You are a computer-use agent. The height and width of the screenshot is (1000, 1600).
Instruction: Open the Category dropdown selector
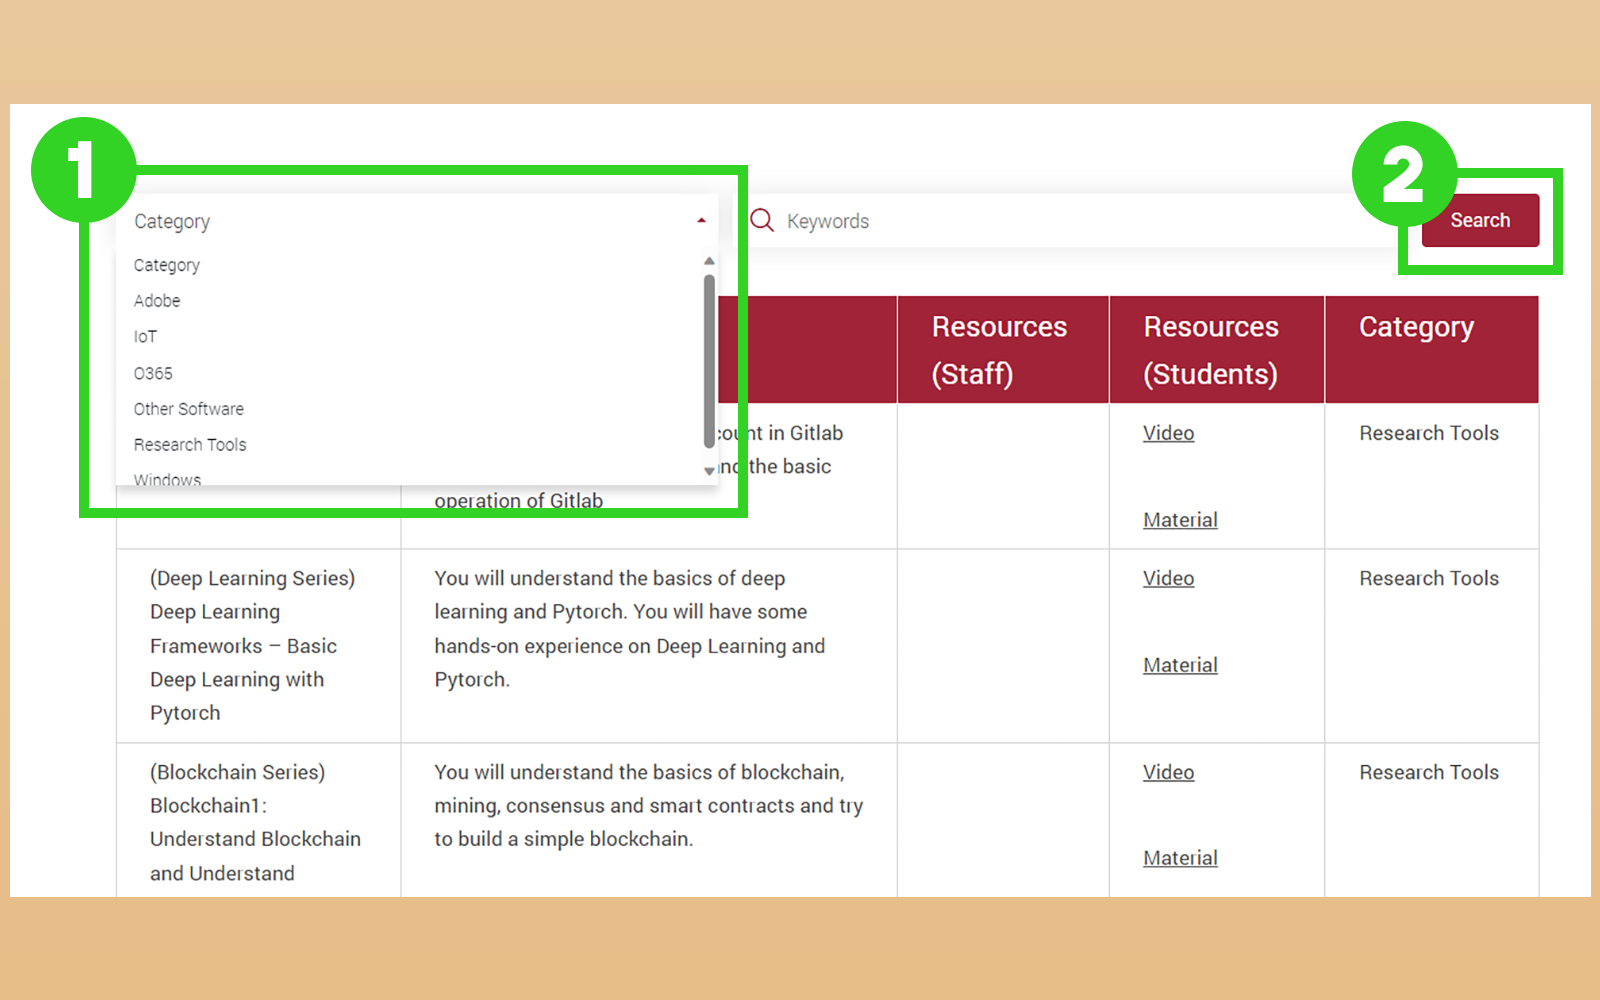(x=417, y=221)
